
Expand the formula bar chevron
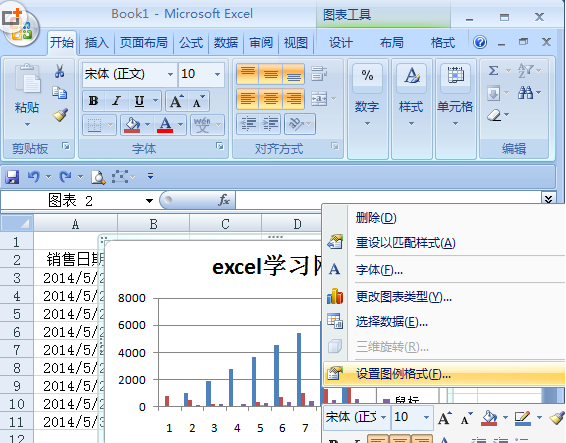pos(548,199)
